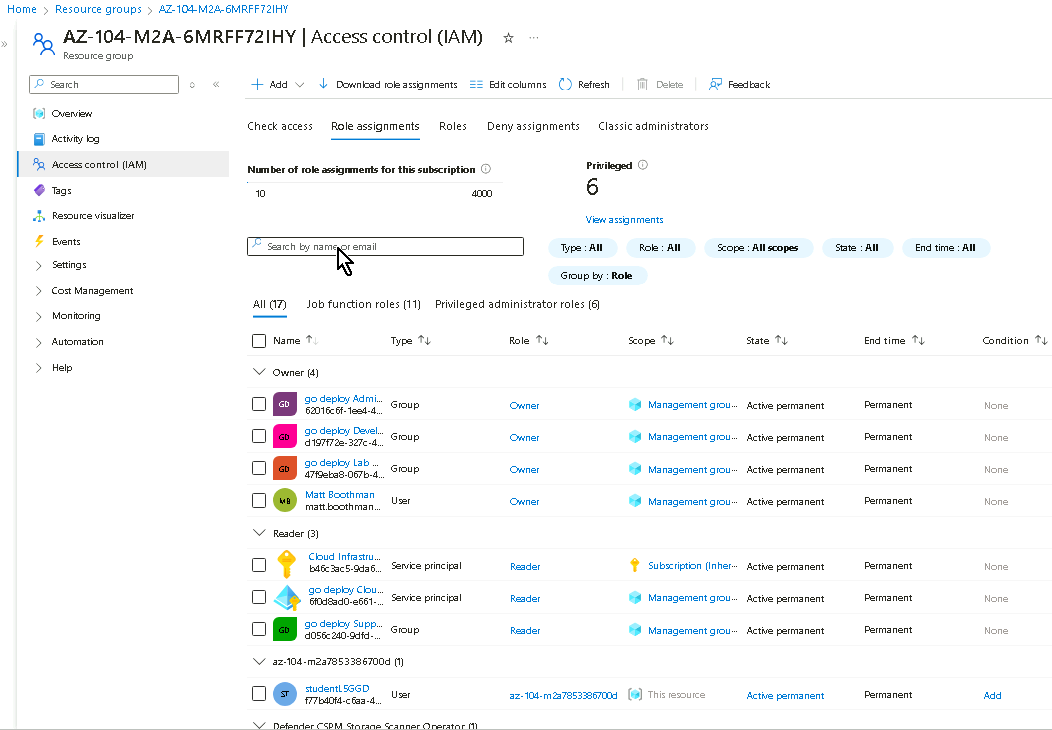Click the search by name or email field
Viewport: 1052px width, 730px height.
click(x=385, y=246)
